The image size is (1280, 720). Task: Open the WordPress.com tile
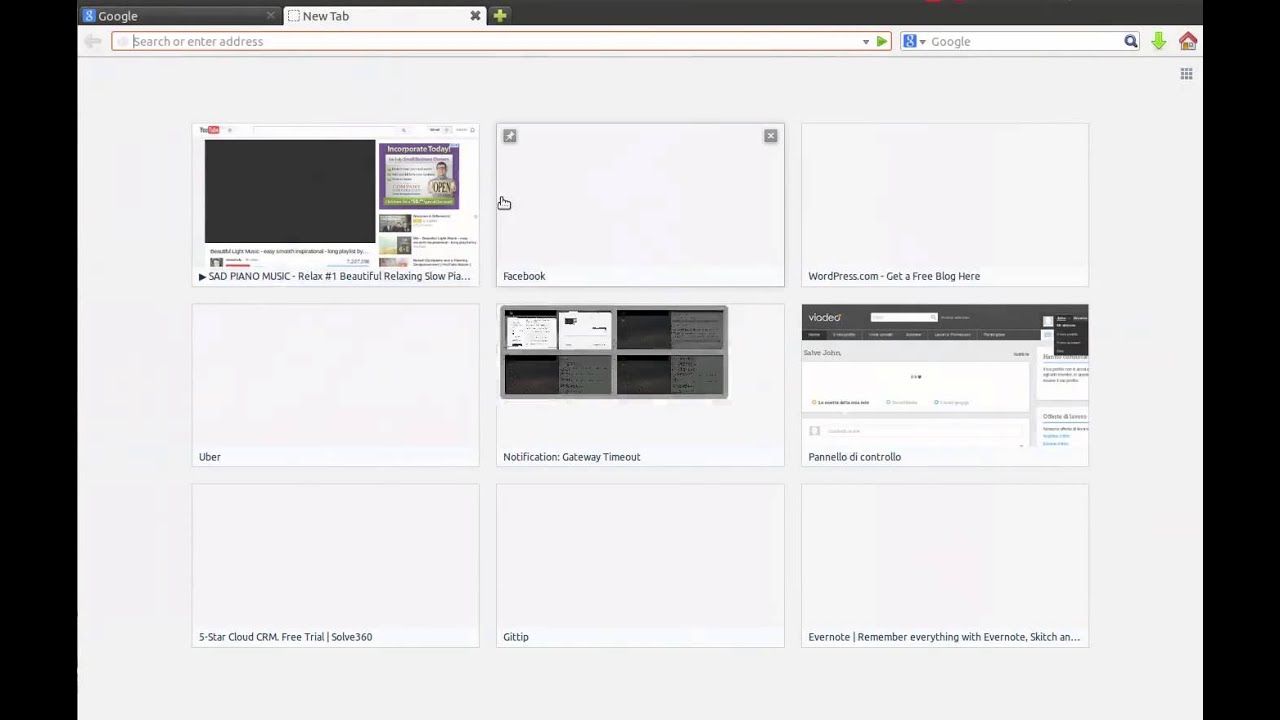click(944, 205)
